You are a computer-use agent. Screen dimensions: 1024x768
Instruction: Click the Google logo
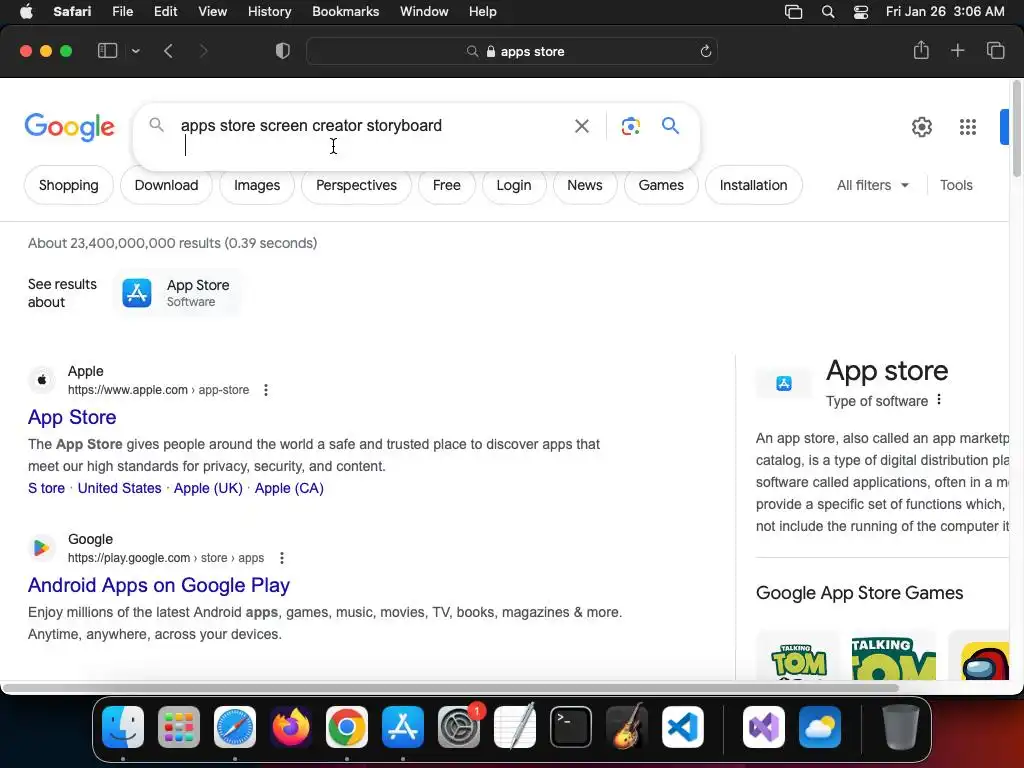pyautogui.click(x=69, y=127)
